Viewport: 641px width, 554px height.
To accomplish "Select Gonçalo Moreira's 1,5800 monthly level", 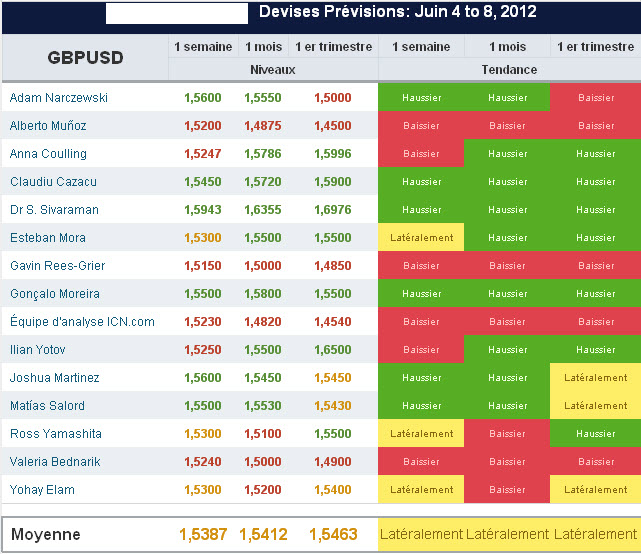I will pos(263,294).
